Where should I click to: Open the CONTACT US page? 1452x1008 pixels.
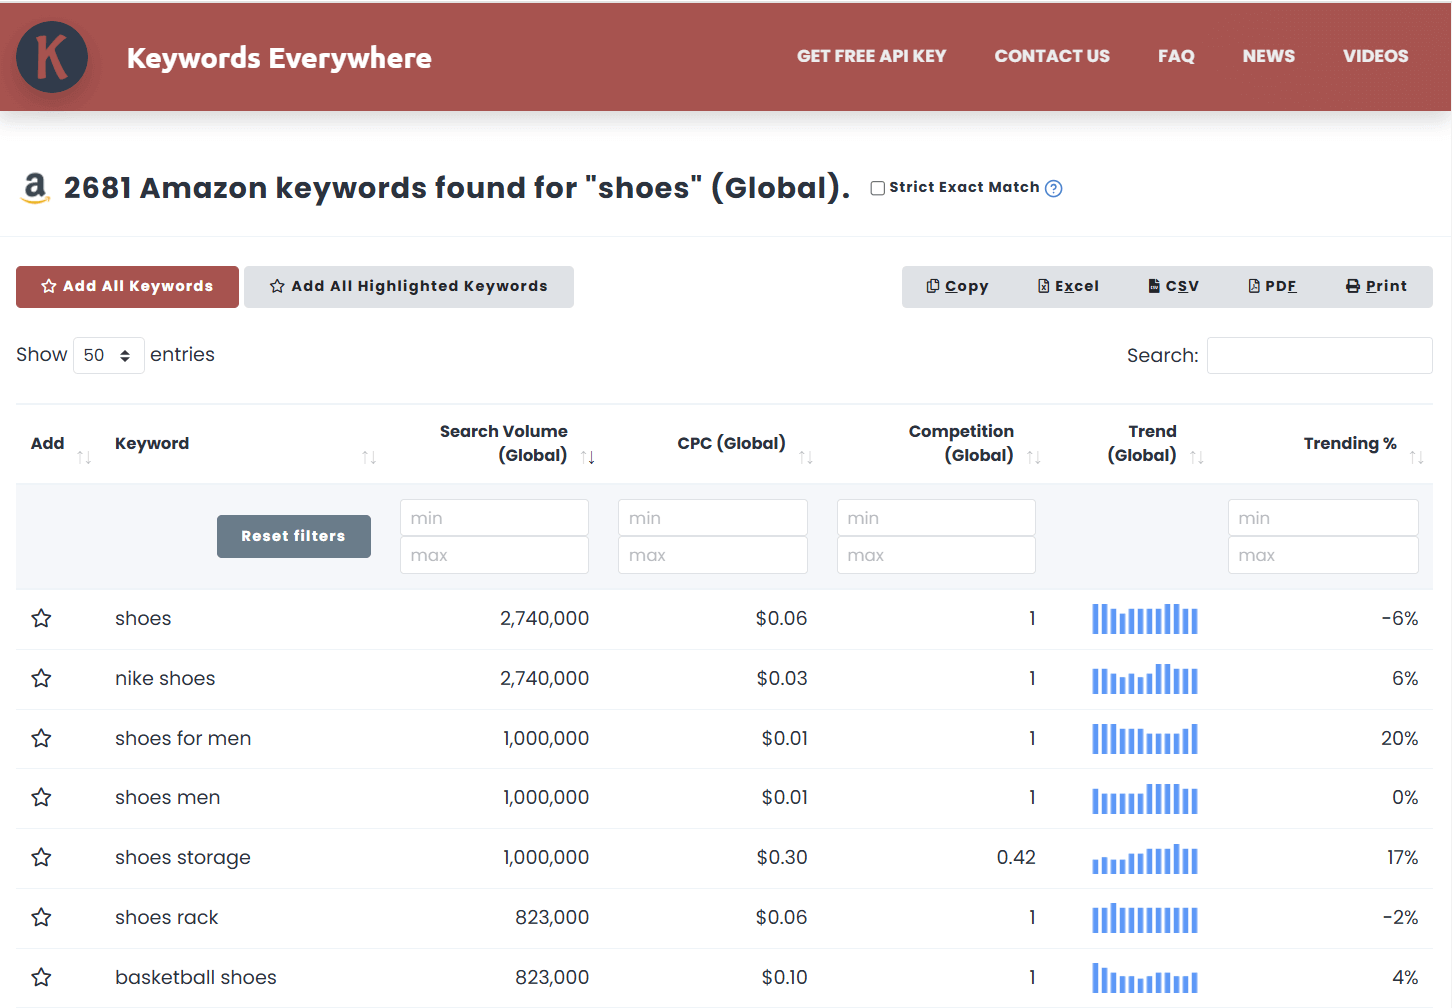[x=1052, y=56]
